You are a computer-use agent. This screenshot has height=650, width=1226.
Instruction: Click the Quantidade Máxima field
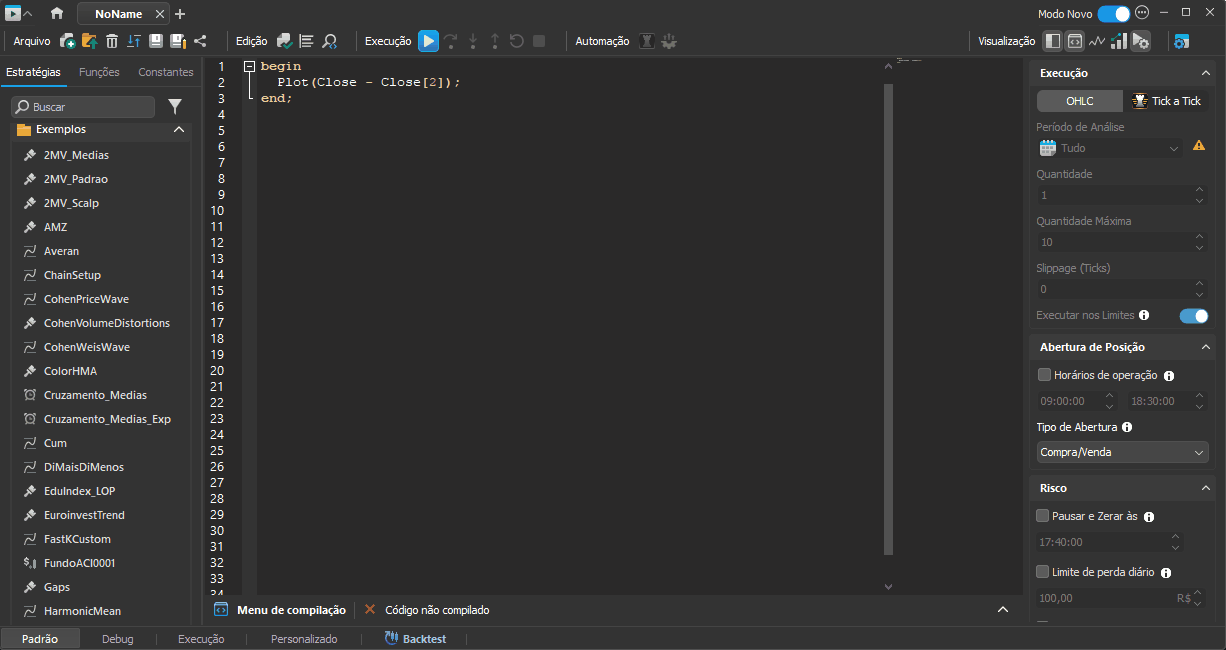pos(1123,242)
